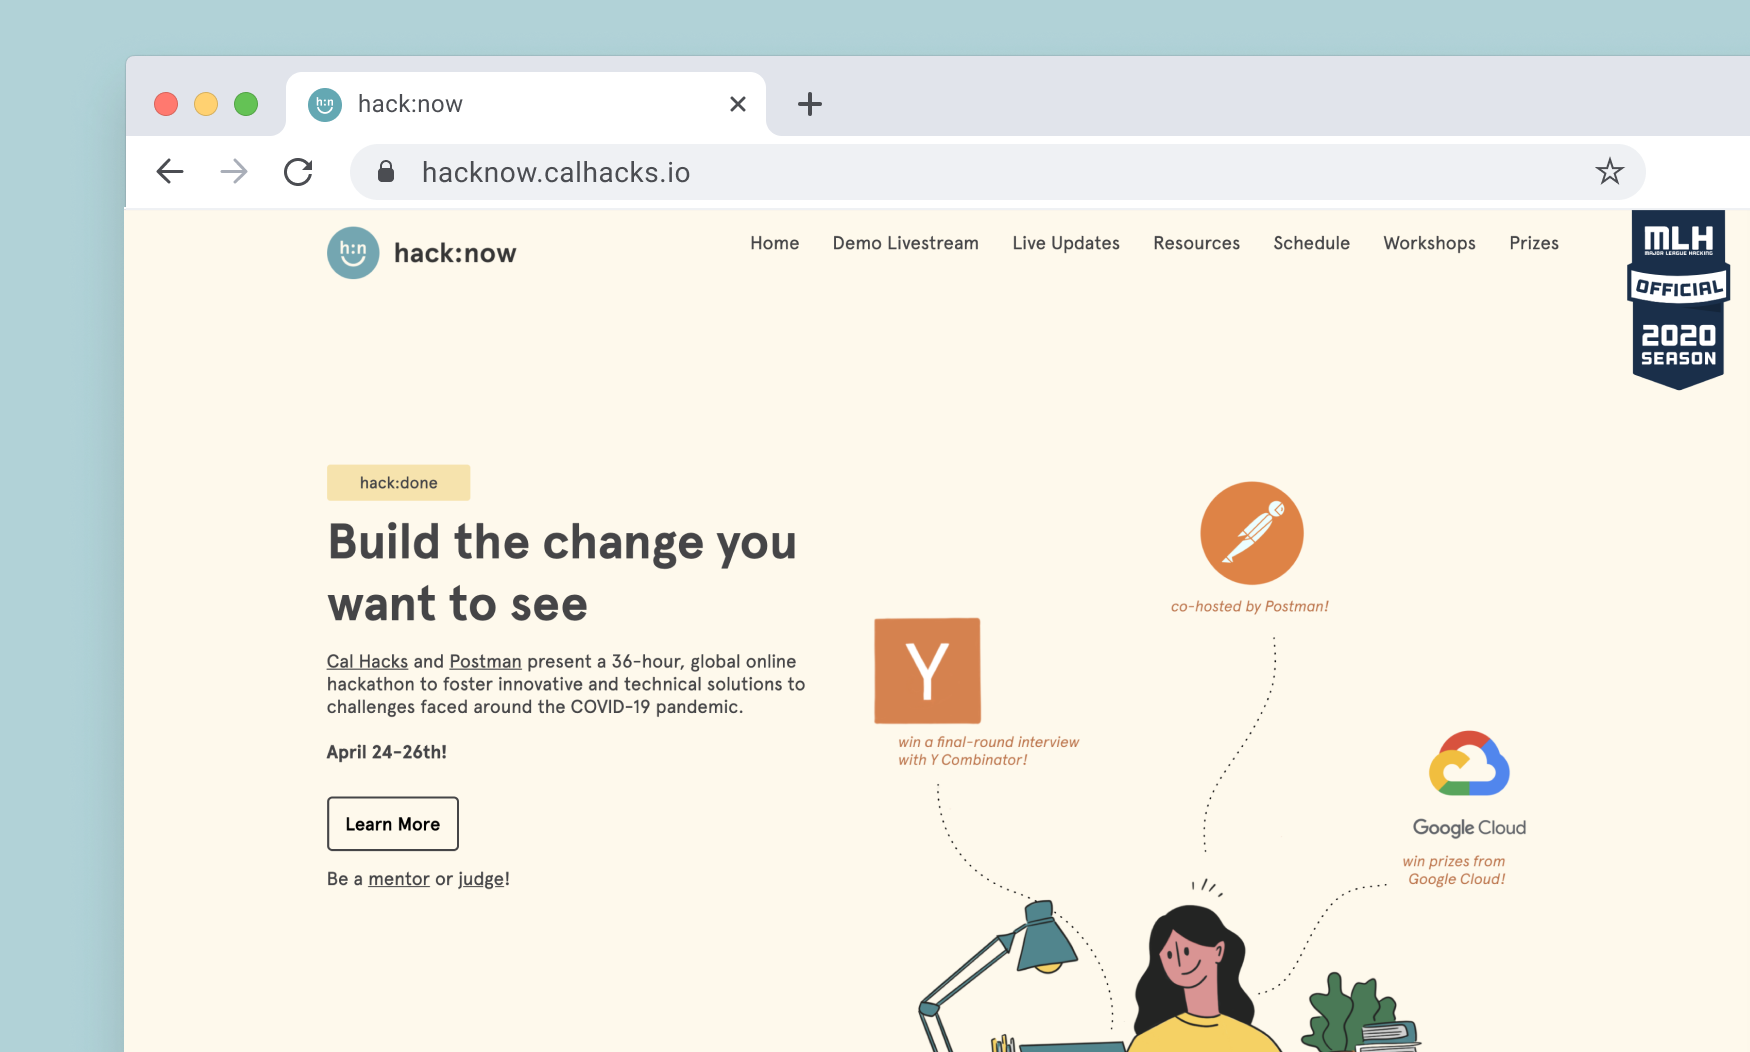Click the hack:now site title text
Viewport: 1750px width, 1052px height.
tap(455, 253)
